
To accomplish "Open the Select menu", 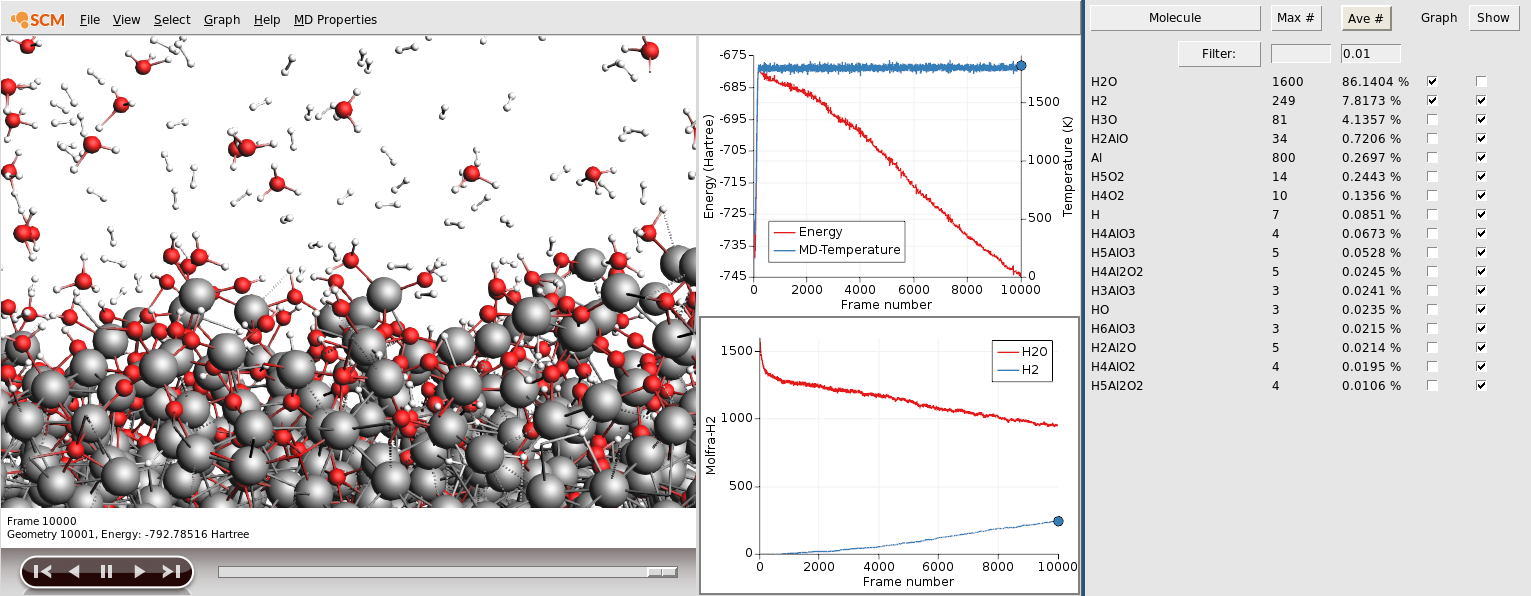I will click(172, 20).
